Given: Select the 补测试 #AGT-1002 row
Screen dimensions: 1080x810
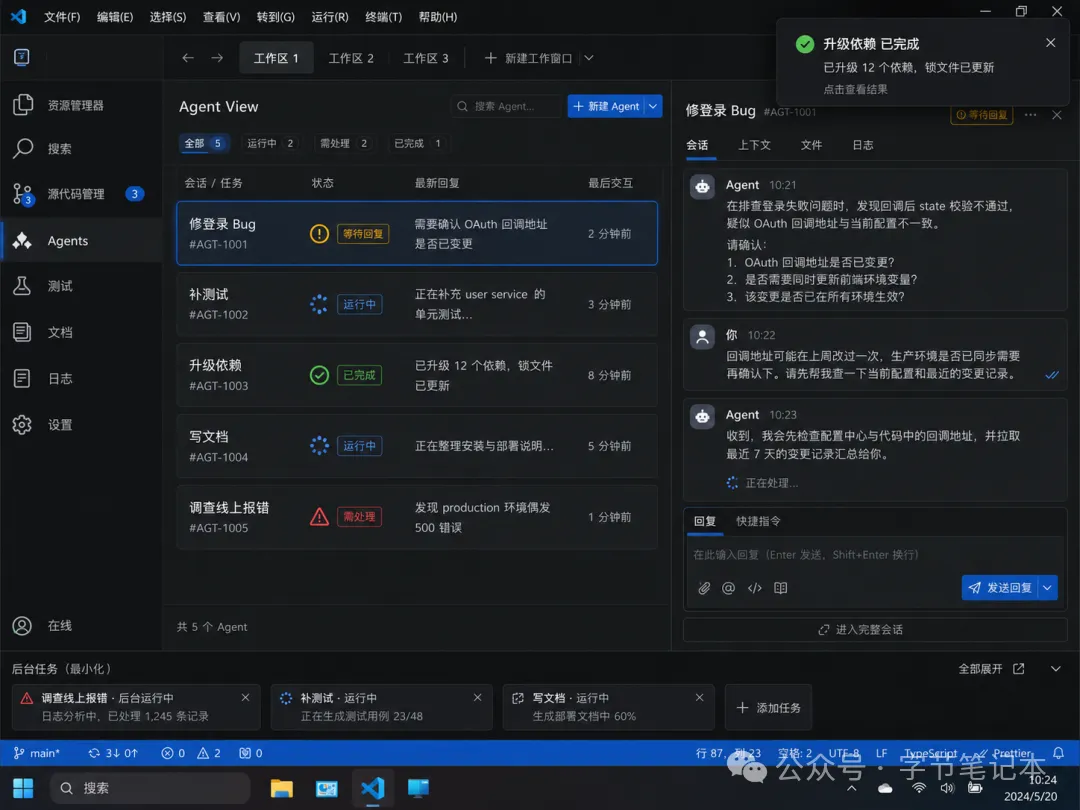Looking at the screenshot, I should [417, 304].
